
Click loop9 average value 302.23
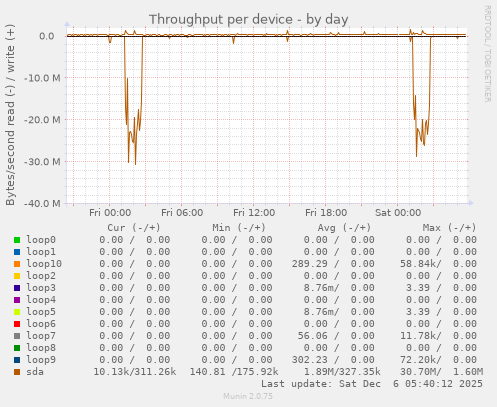tap(310, 360)
